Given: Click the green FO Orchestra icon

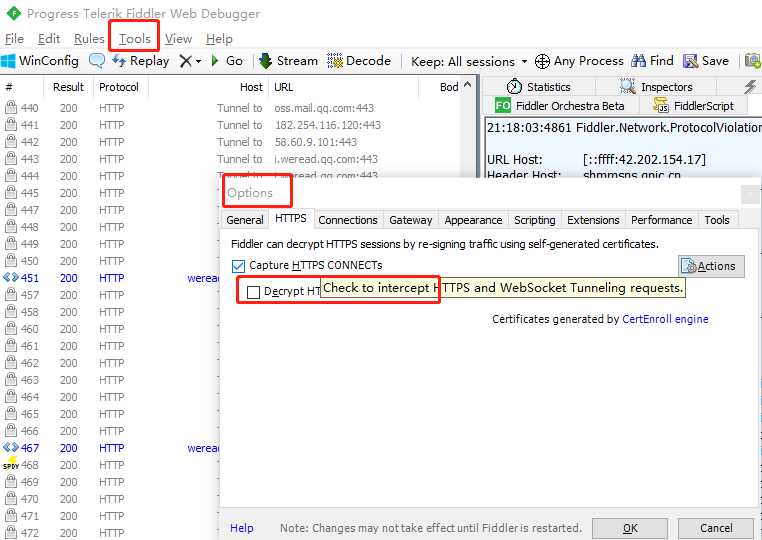Looking at the screenshot, I should pyautogui.click(x=502, y=105).
